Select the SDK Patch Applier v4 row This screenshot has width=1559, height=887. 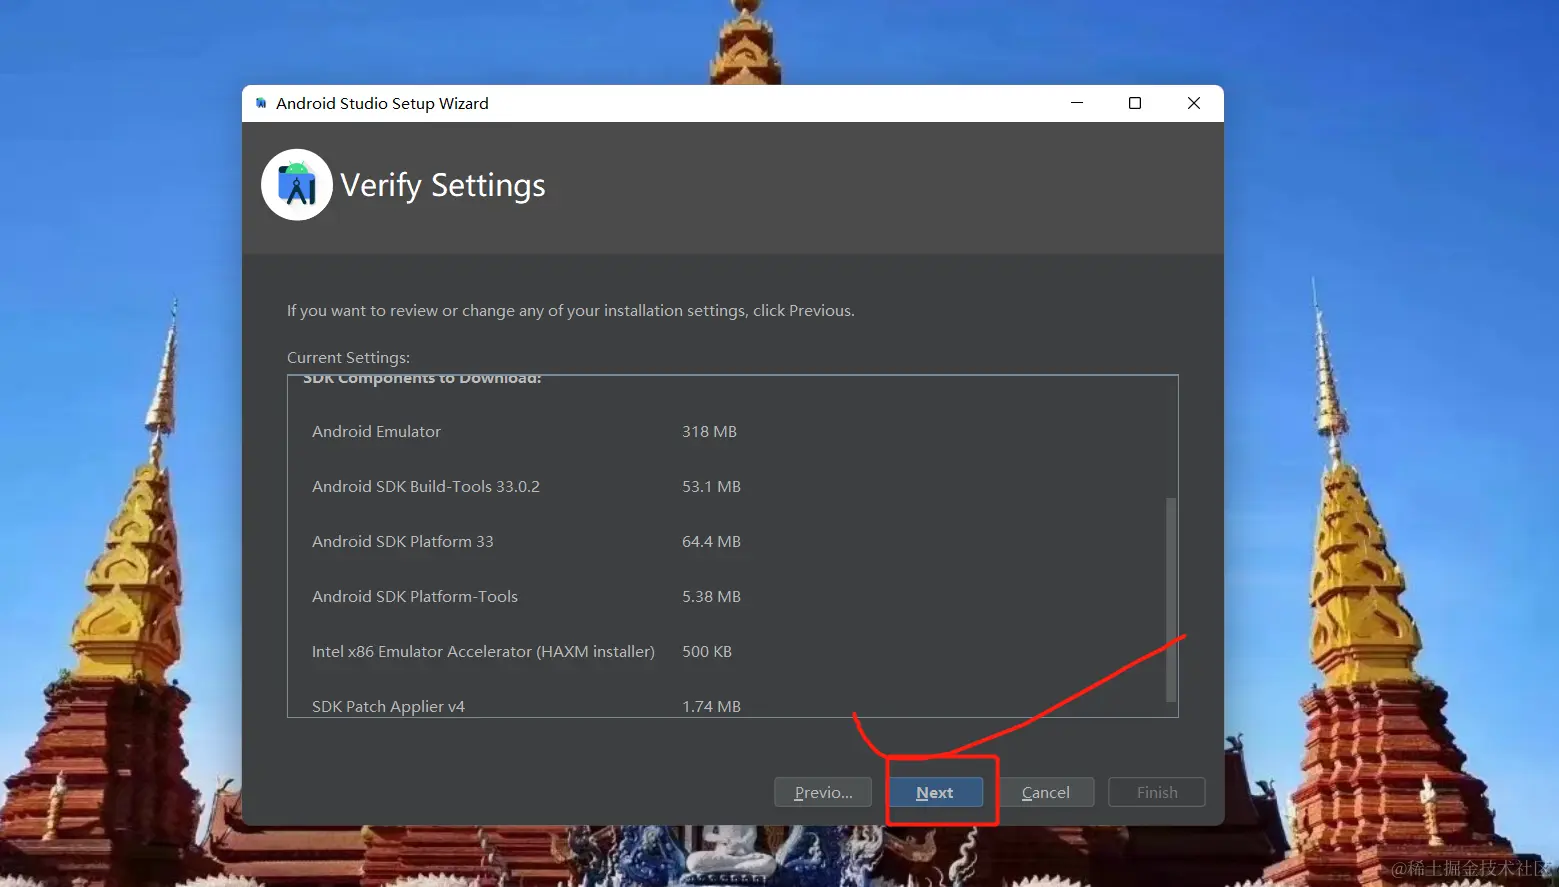(x=388, y=706)
